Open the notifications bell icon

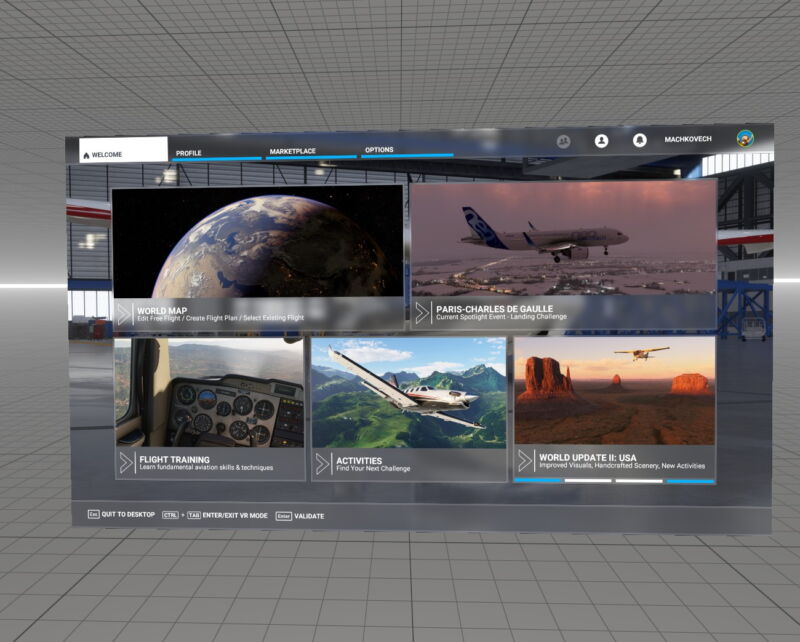638,140
